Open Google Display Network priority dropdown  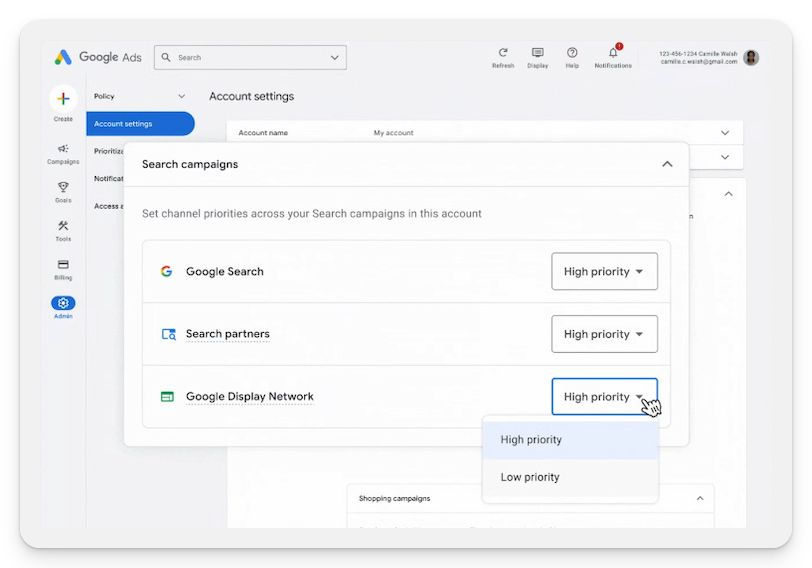click(x=604, y=397)
